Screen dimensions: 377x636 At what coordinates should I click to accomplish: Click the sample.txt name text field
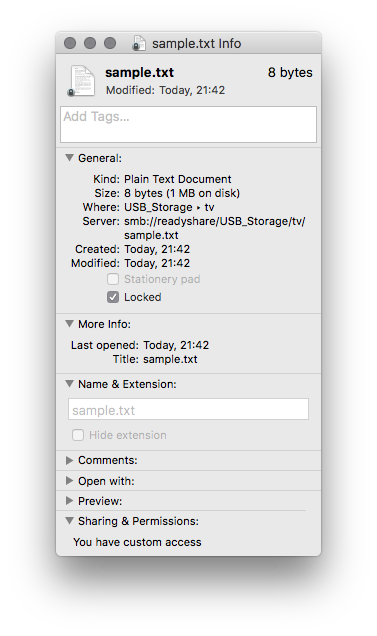point(188,409)
